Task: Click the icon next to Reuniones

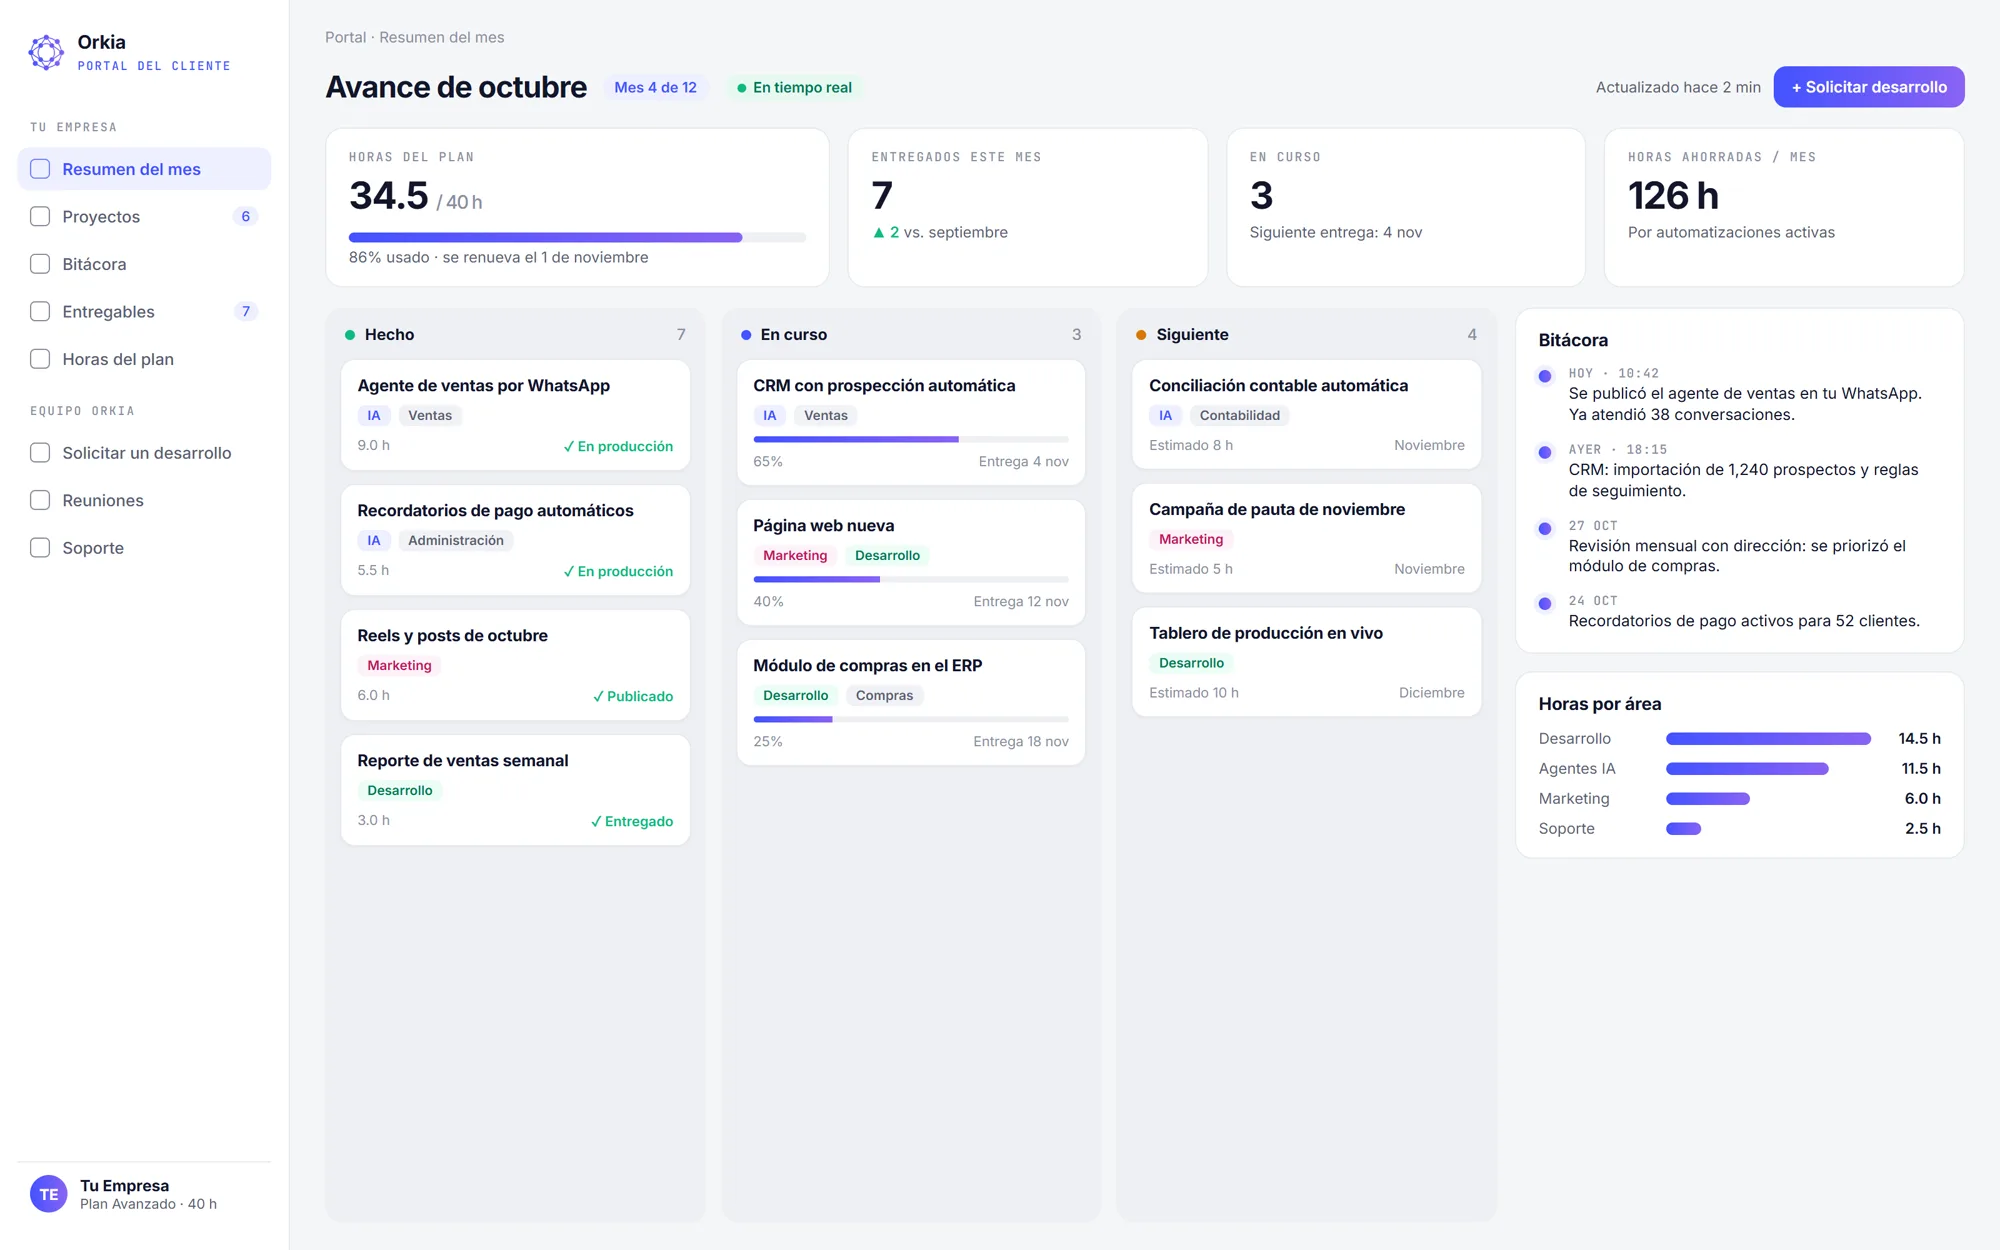Action: (40, 500)
